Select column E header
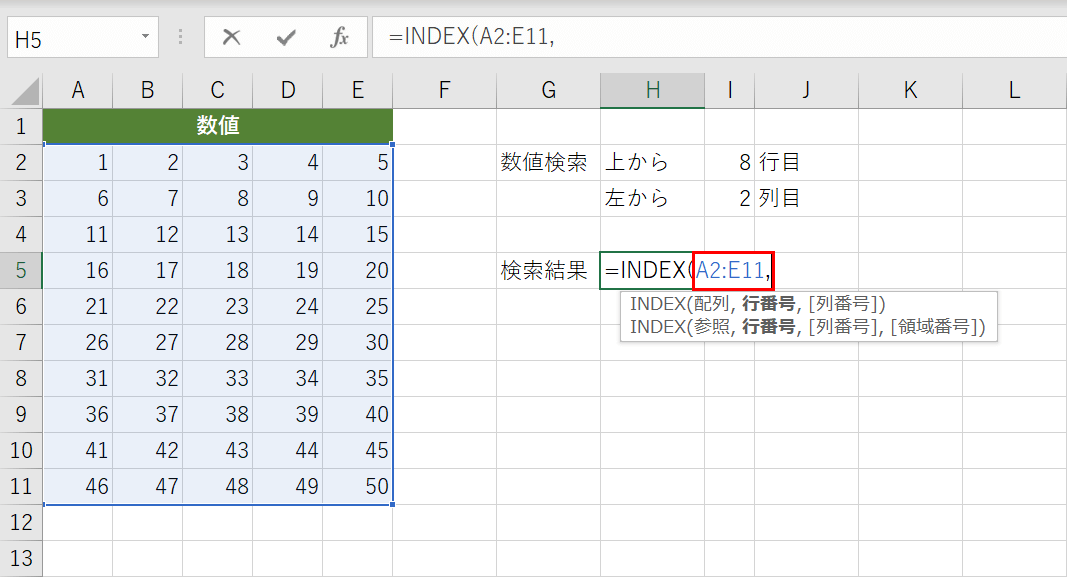 click(357, 89)
